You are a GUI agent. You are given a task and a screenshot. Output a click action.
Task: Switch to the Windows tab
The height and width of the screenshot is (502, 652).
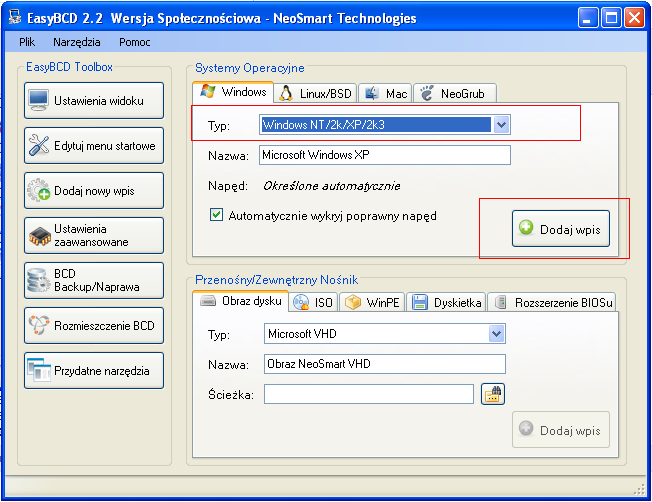(x=233, y=92)
